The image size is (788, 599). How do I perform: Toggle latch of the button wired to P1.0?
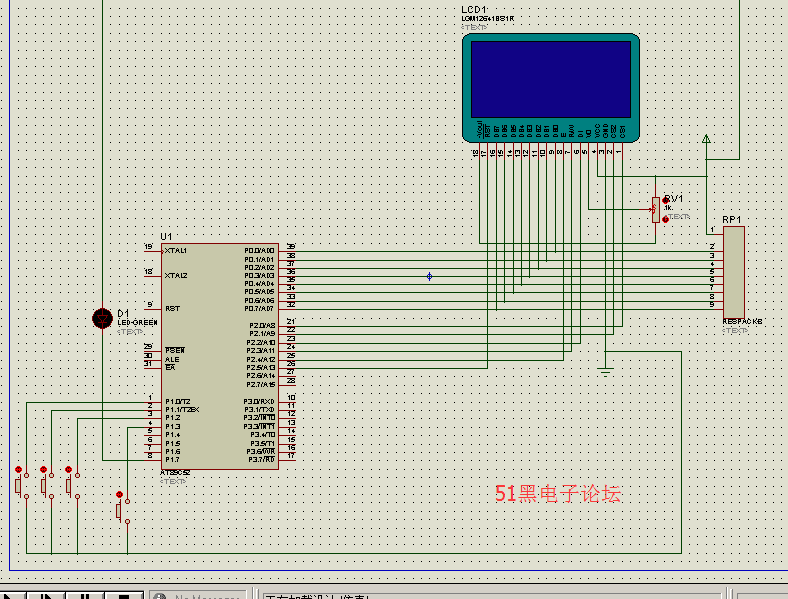19,469
